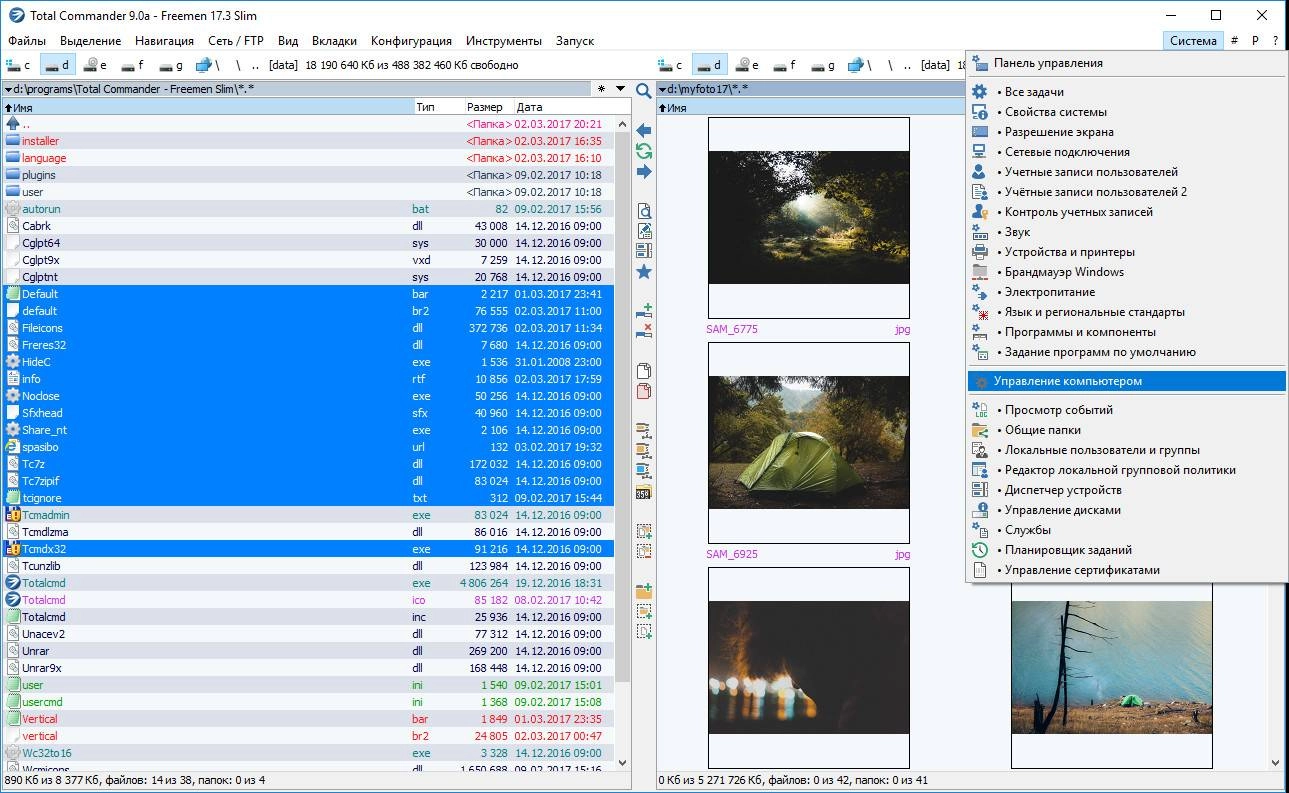1289x793 pixels.
Task: Click the white copy pages icon
Action: point(644,371)
